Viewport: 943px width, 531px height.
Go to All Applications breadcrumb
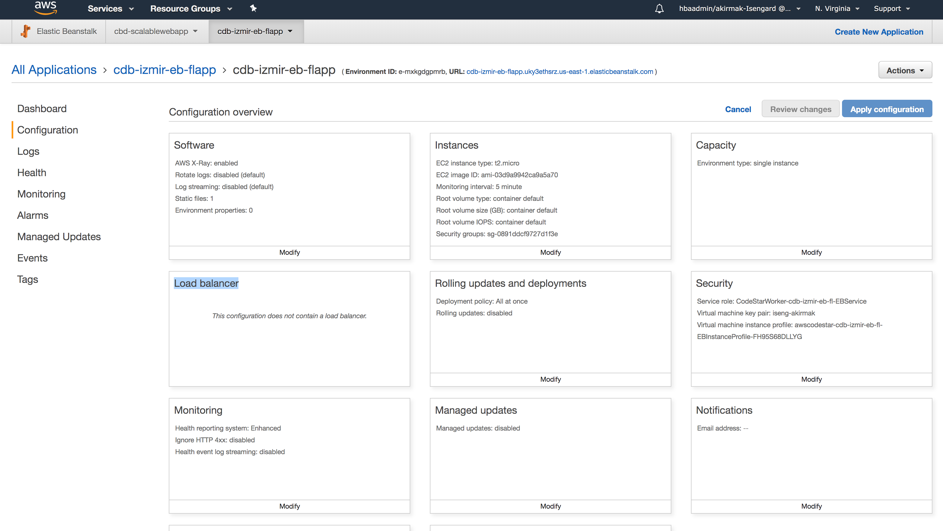point(54,70)
